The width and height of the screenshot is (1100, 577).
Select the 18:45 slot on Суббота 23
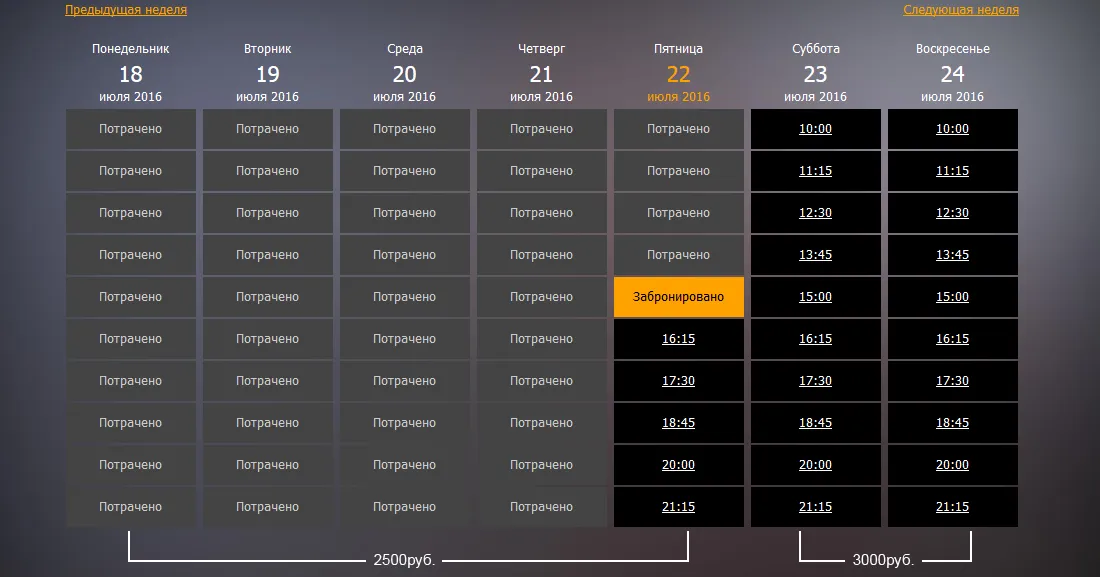tap(815, 423)
